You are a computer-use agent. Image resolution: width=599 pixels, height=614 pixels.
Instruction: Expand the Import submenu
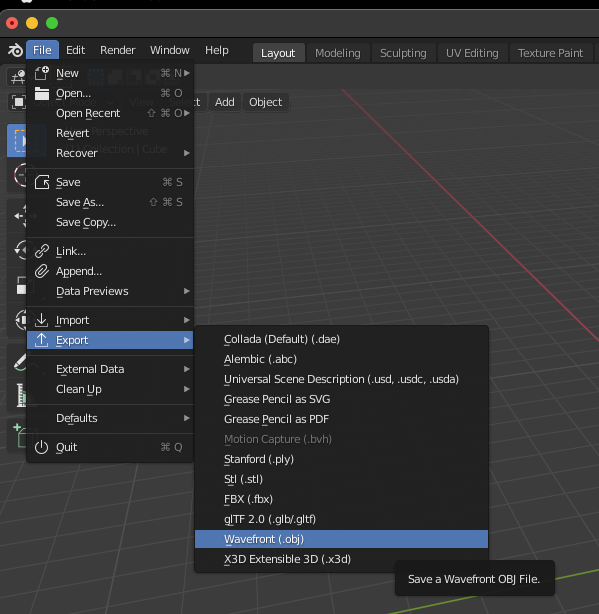click(x=110, y=320)
